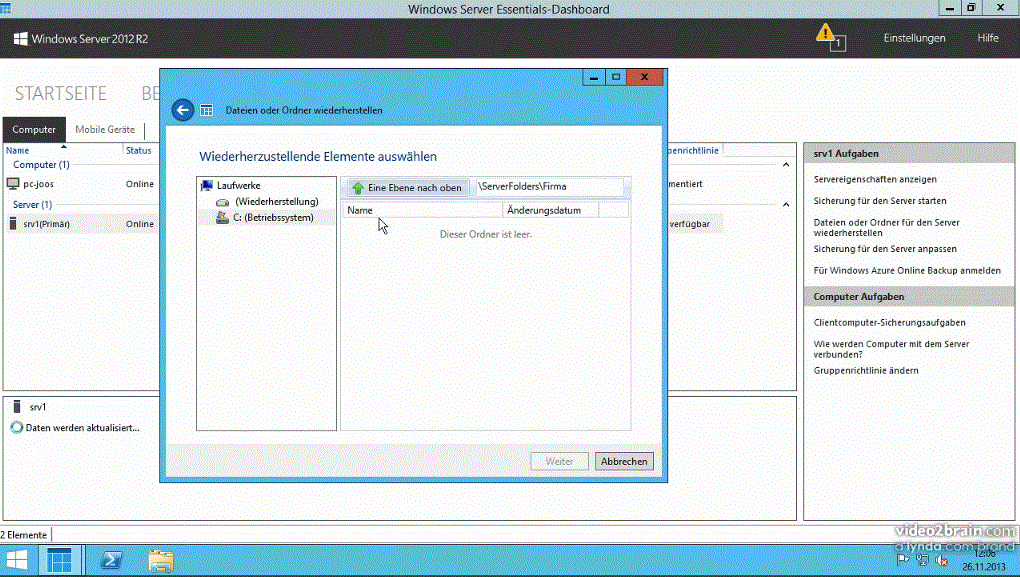The height and width of the screenshot is (577, 1020).
Task: Click Sicherung für den Server anpassen
Action: (885, 248)
